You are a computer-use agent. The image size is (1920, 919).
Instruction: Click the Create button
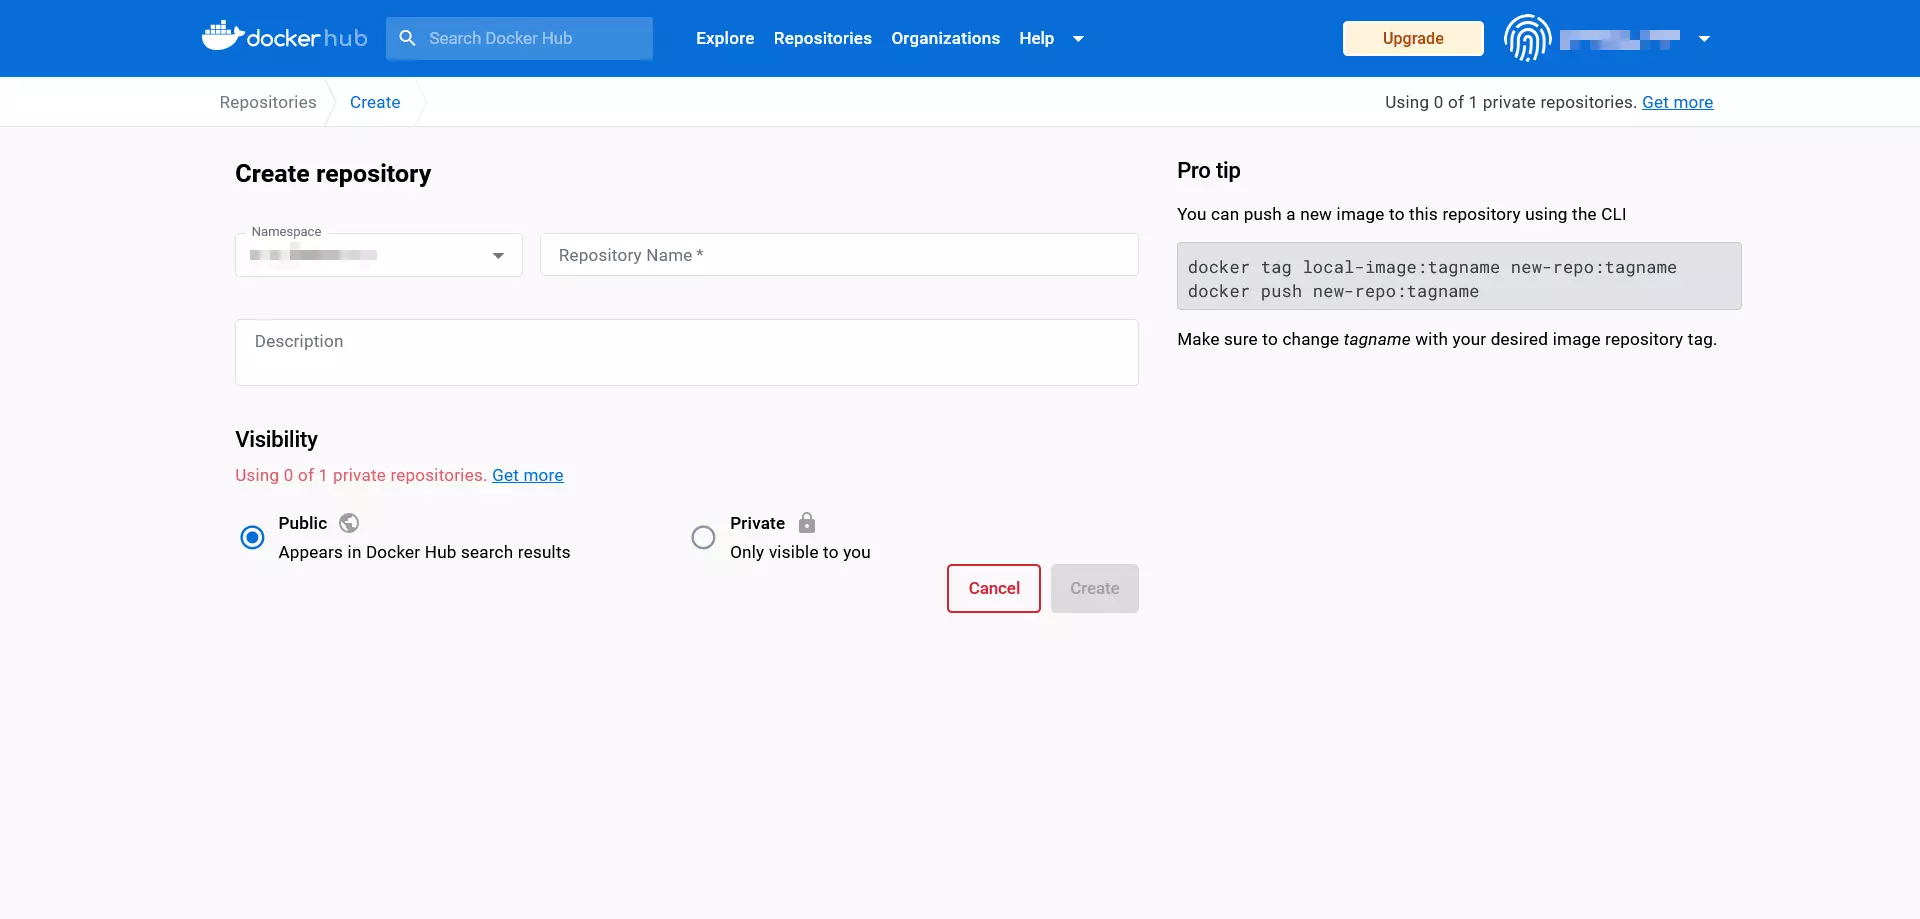1094,588
